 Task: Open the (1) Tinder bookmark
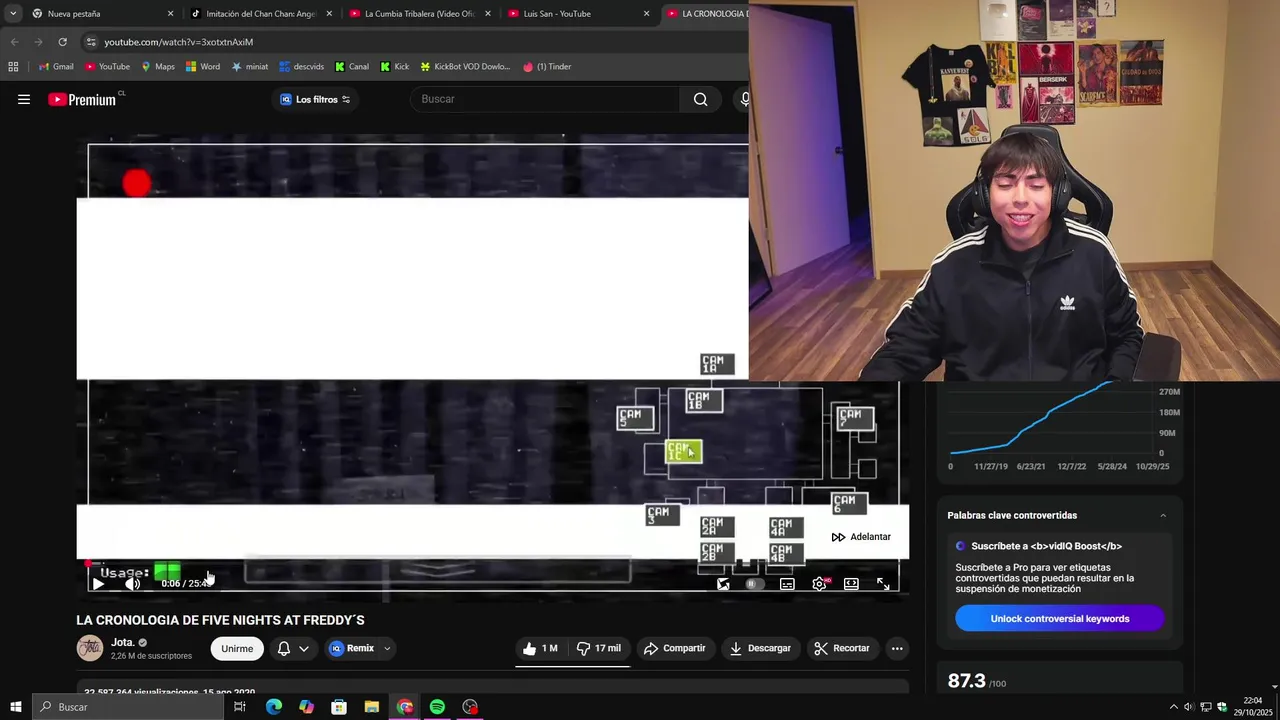[547, 67]
